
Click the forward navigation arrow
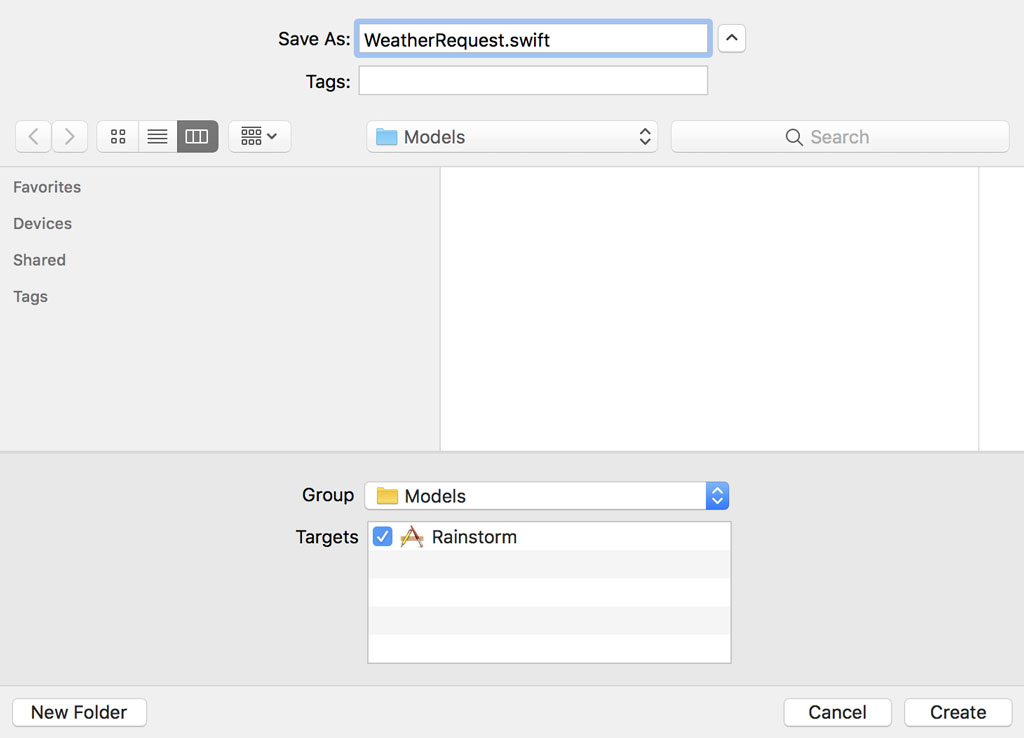(x=67, y=136)
